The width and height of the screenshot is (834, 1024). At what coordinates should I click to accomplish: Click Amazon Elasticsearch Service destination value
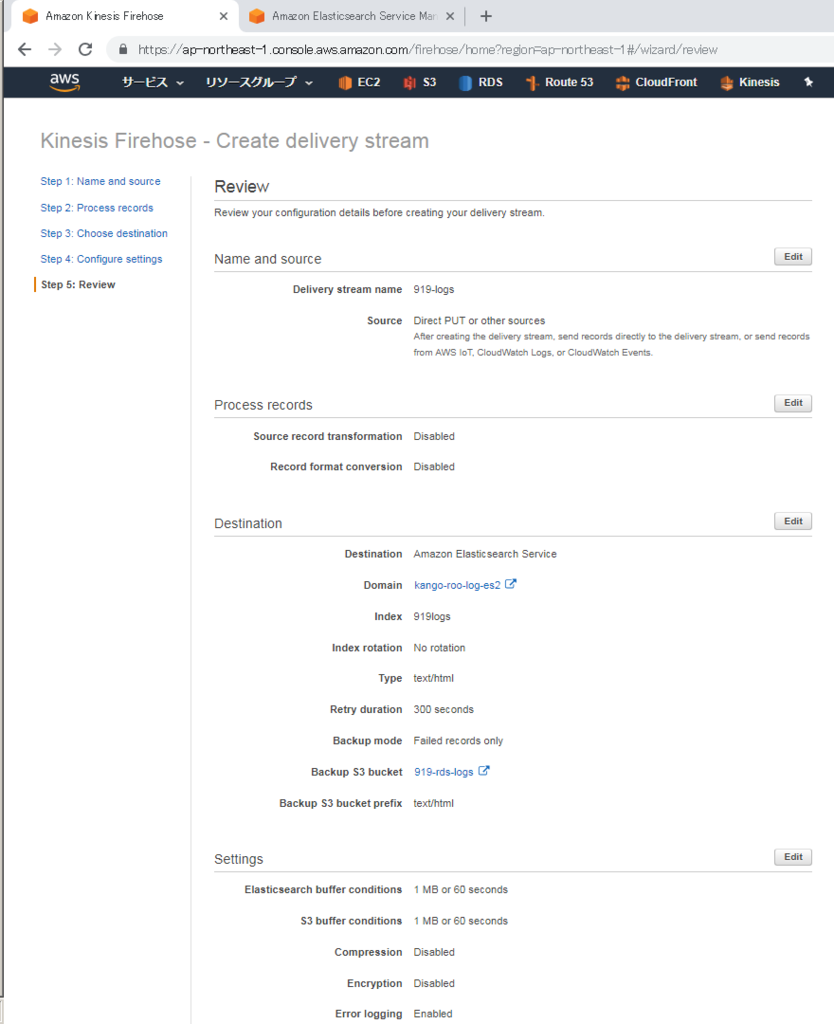pyautogui.click(x=485, y=554)
